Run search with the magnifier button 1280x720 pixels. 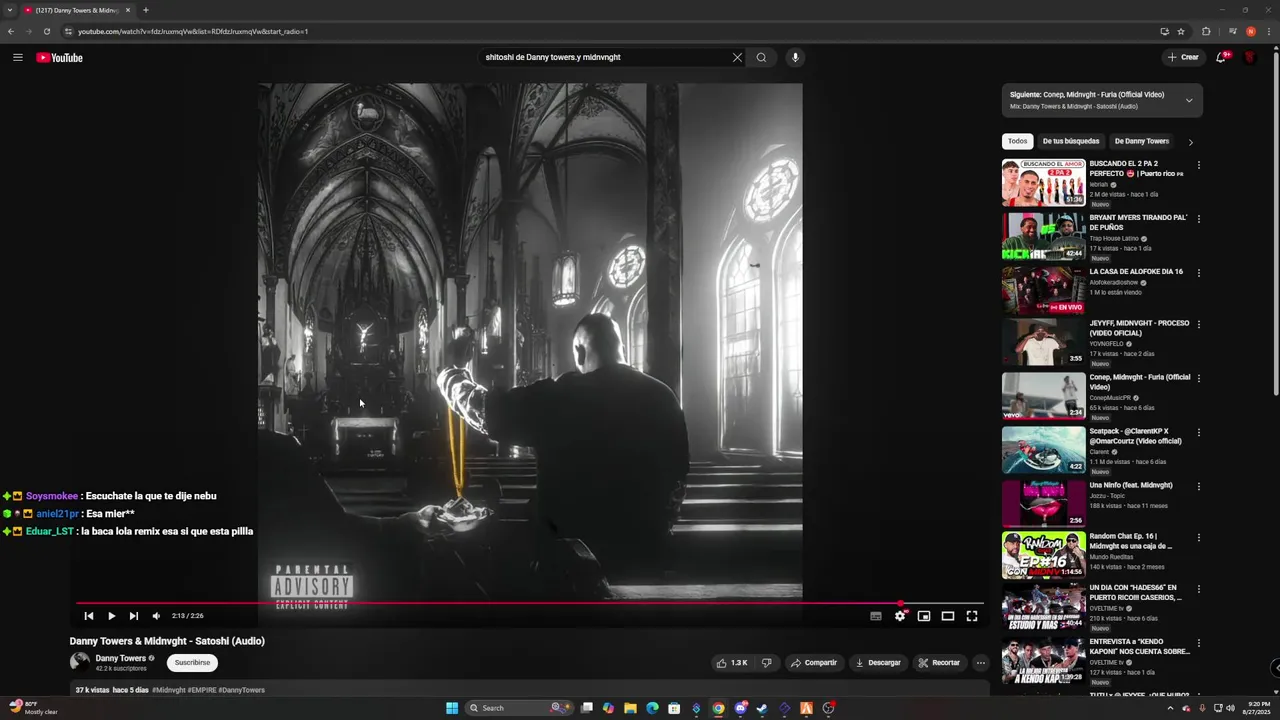761,57
